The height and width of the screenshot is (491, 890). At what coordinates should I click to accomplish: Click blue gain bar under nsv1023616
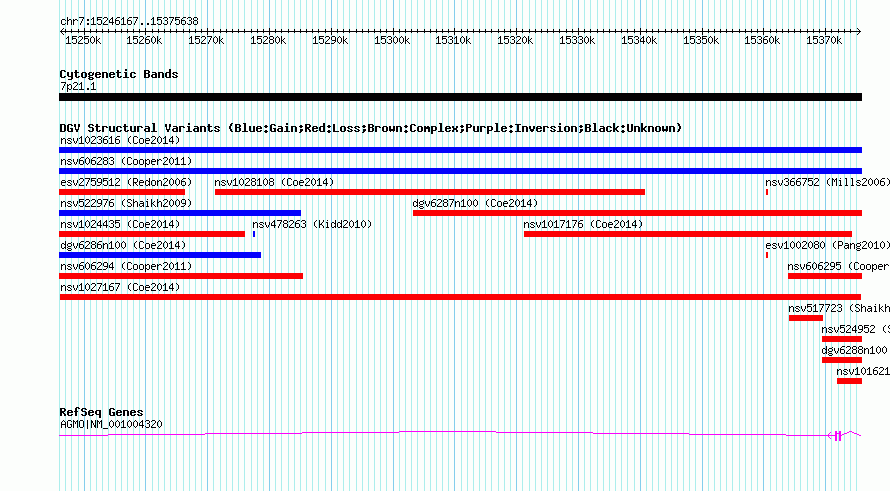(x=460, y=150)
